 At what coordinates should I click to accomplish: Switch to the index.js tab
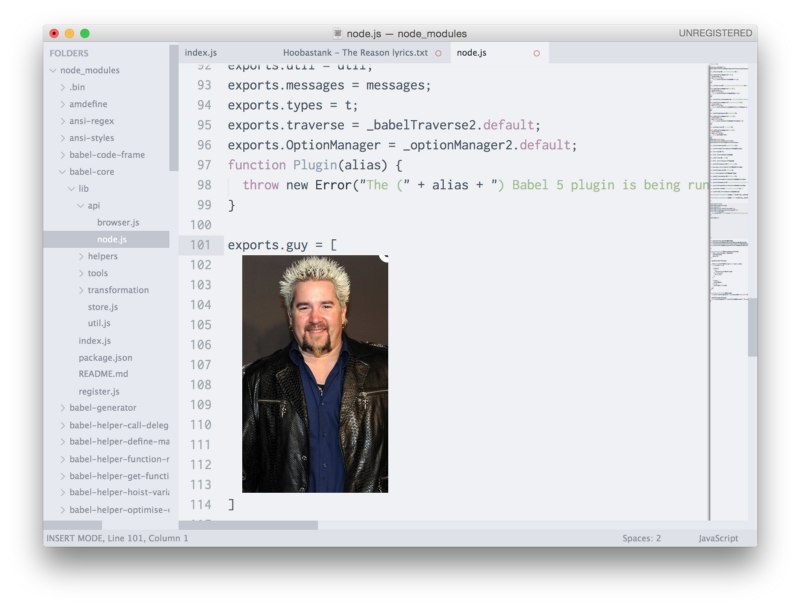pos(201,53)
